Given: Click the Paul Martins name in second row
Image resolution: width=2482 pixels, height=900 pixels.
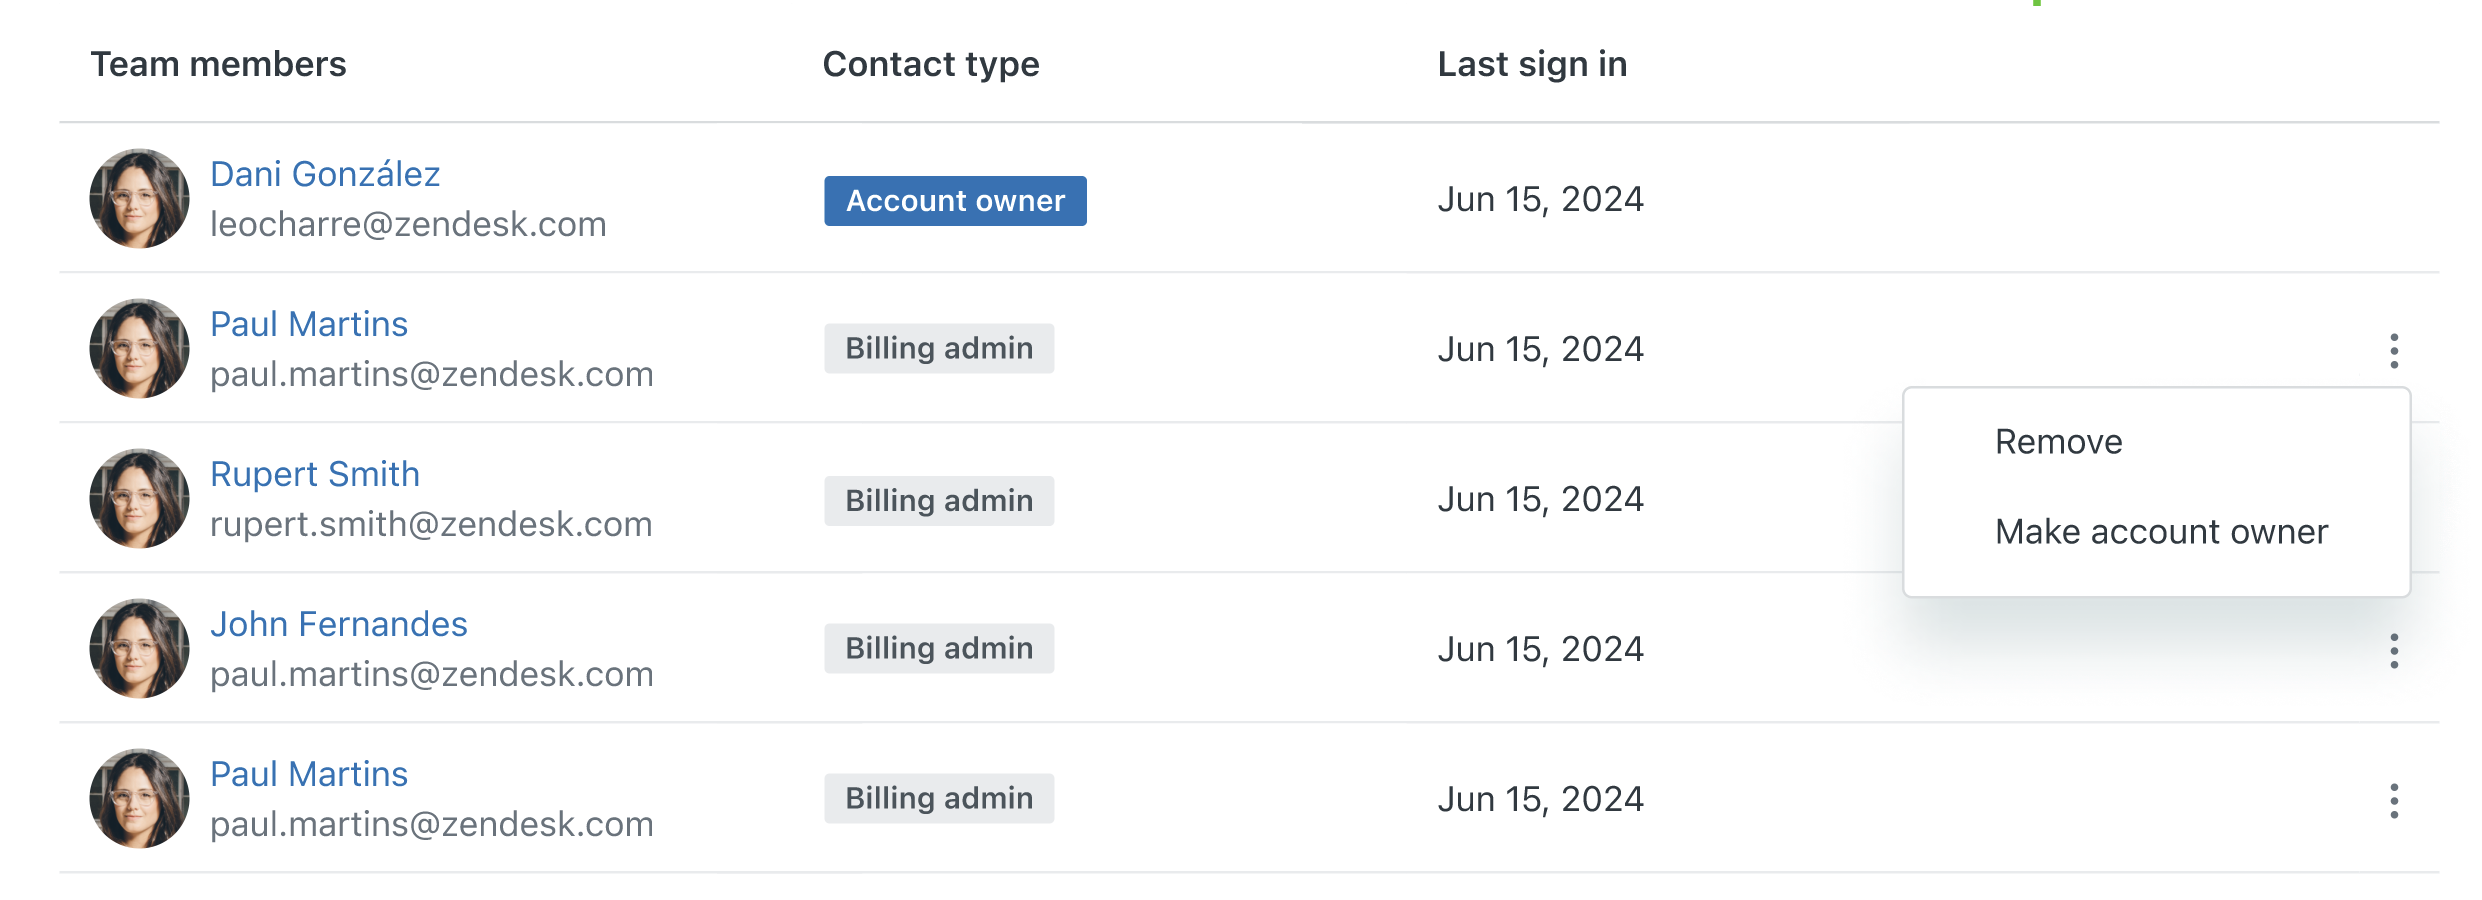Looking at the screenshot, I should pyautogui.click(x=309, y=324).
